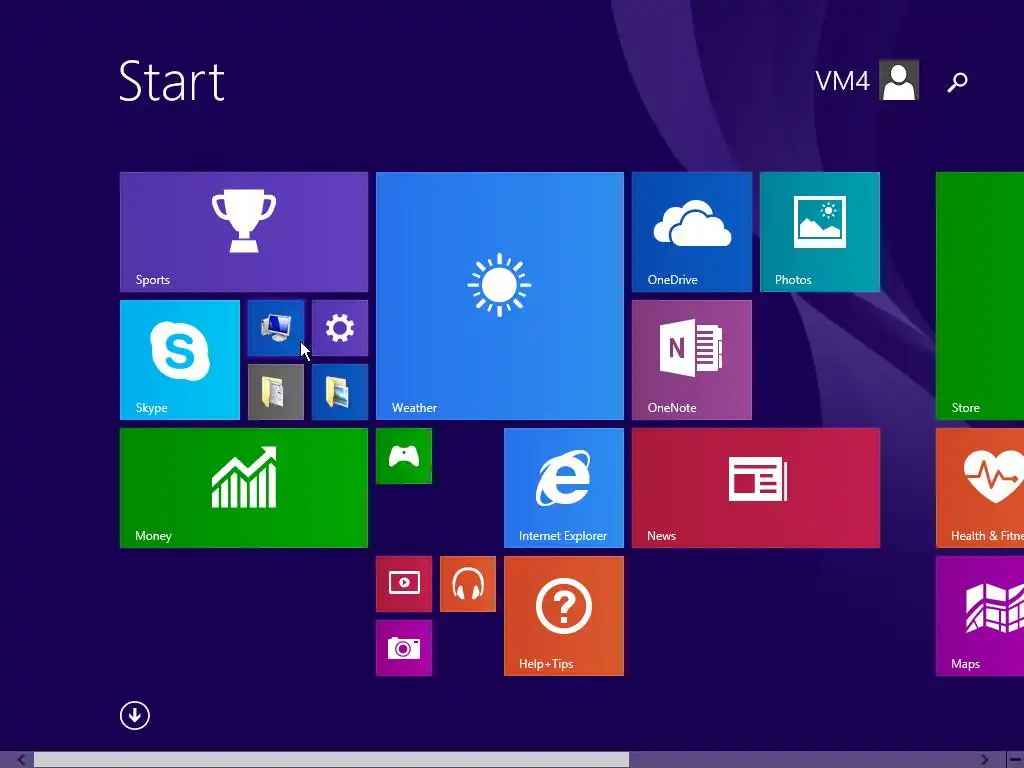This screenshot has height=768, width=1024.
Task: Launch the Photos tile
Action: (x=820, y=232)
